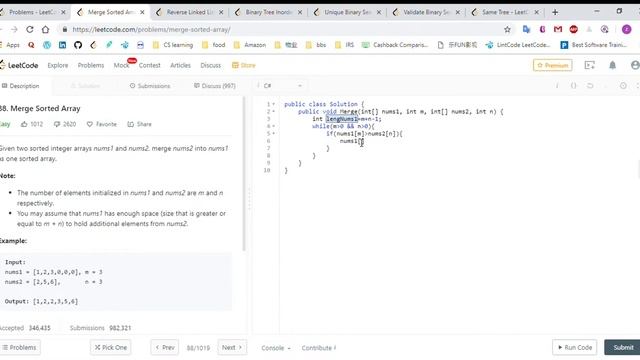Like the problem with thumbs-up 1012
Image resolution: width=640 pixels, height=360 pixels.
pos(32,124)
